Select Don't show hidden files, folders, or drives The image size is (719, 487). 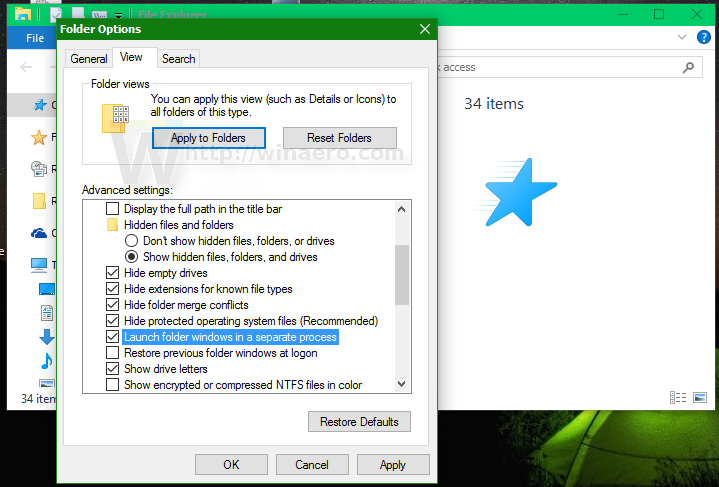point(131,241)
